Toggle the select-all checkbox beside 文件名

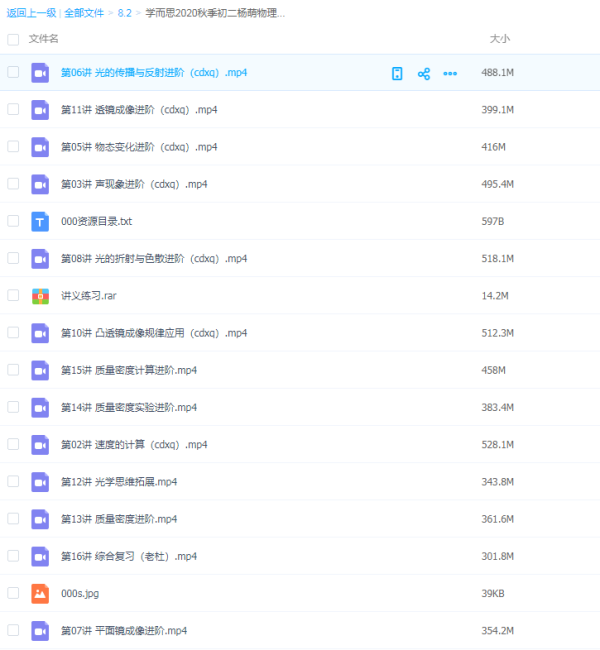(x=13, y=39)
